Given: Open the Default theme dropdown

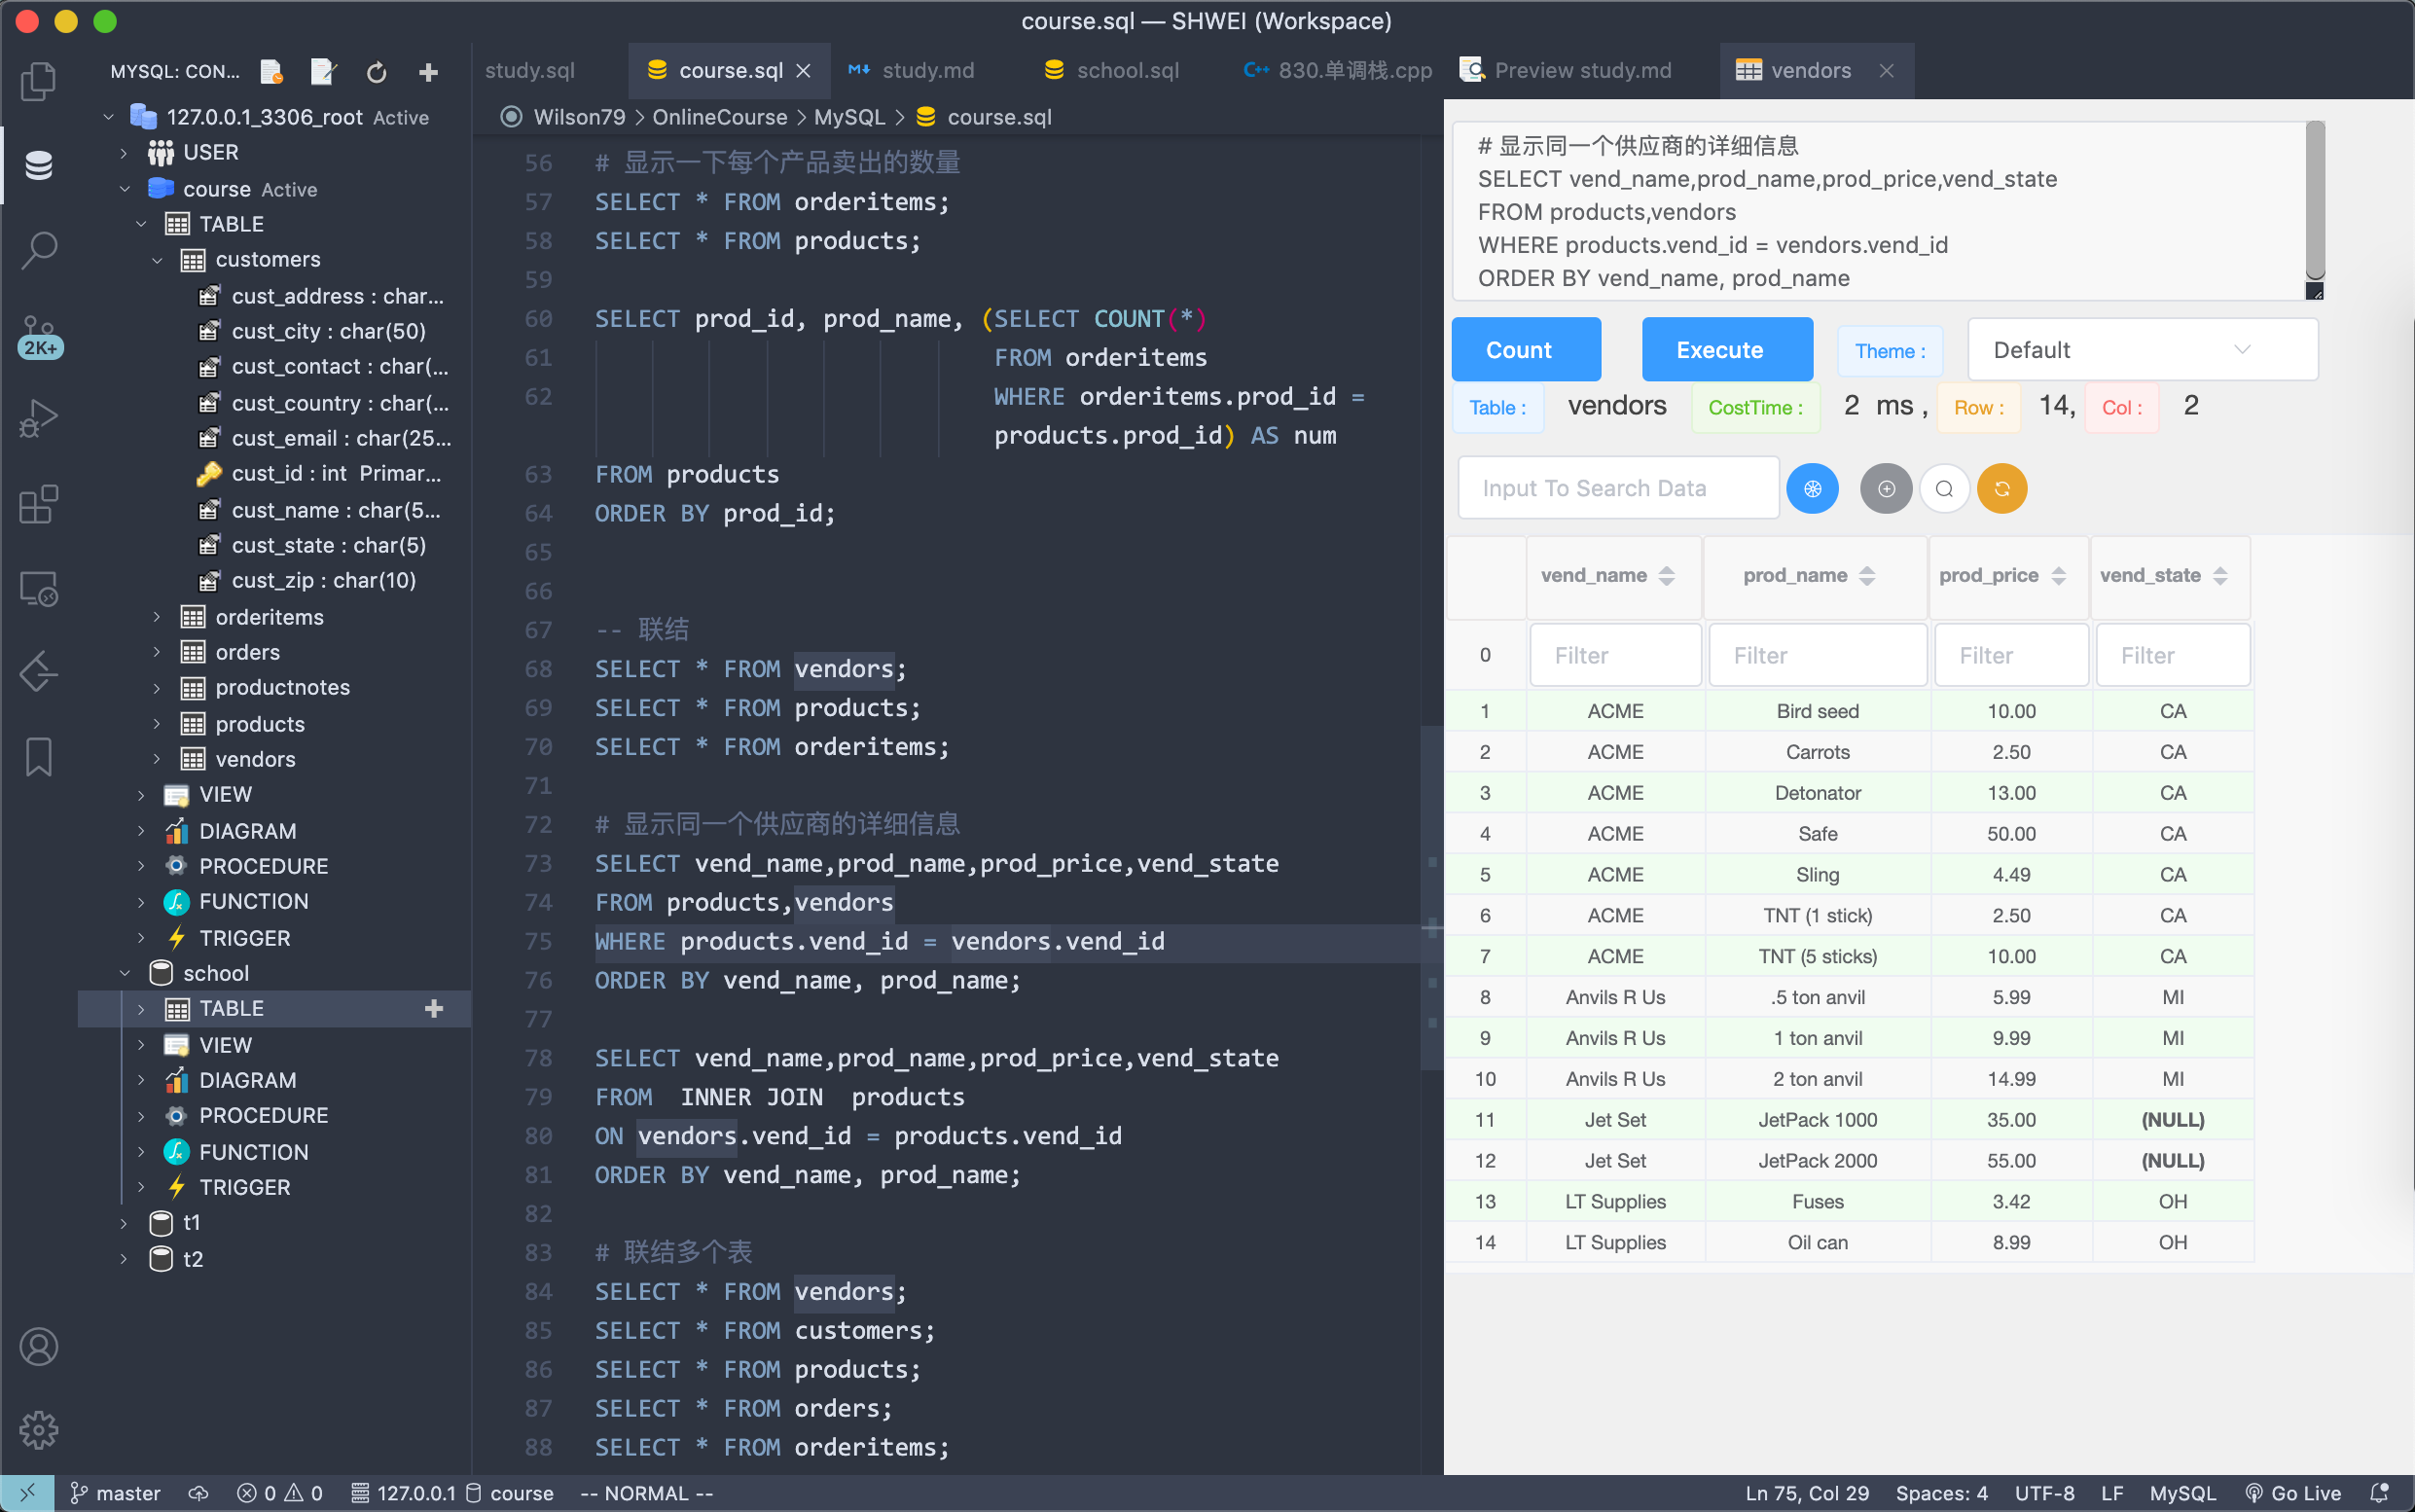Looking at the screenshot, I should (x=2142, y=350).
